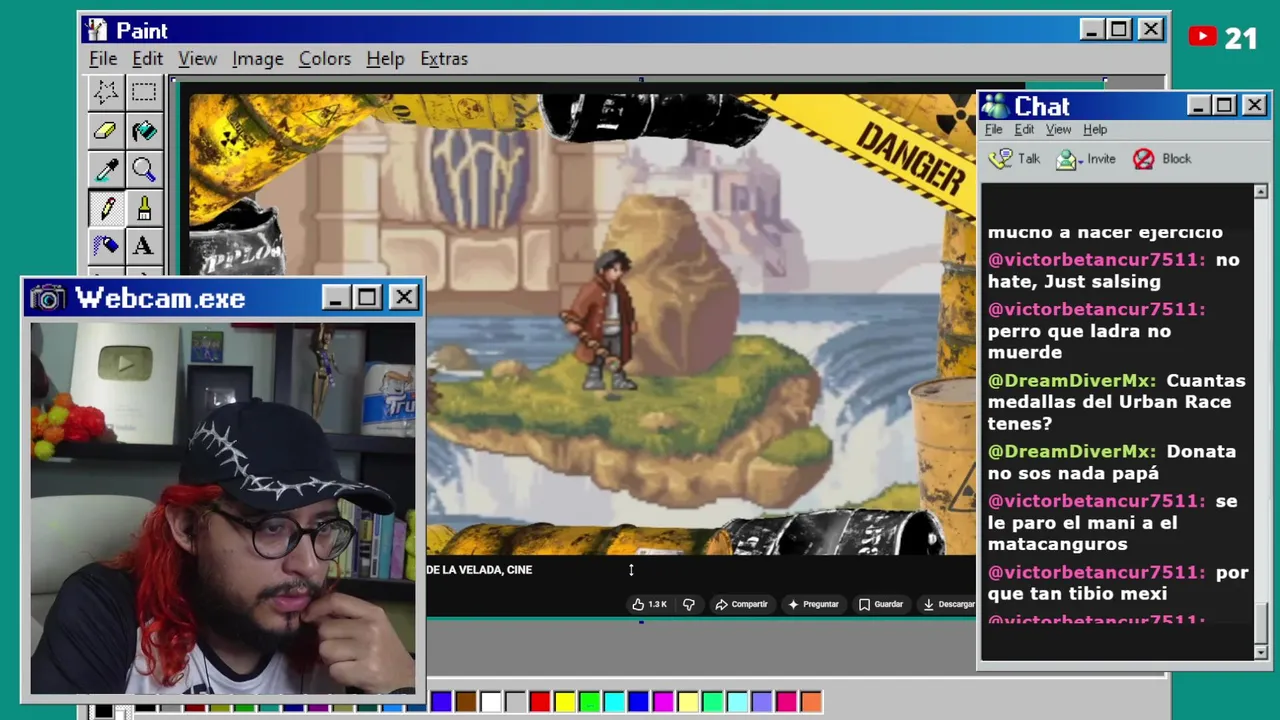This screenshot has height=720, width=1280.
Task: Pick the Airbrush spray tool
Action: point(106,245)
